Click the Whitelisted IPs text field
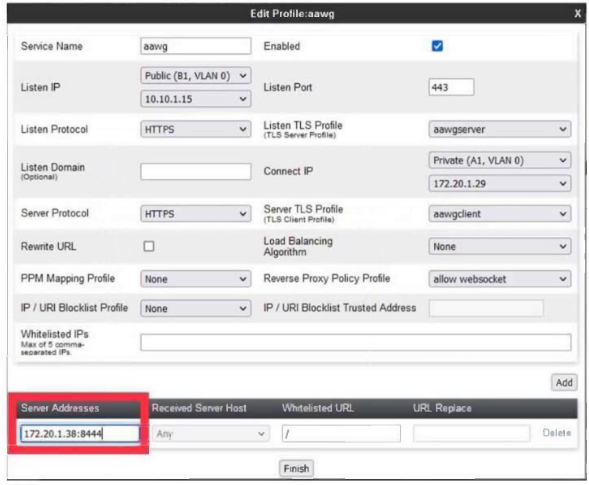Image resolution: width=589 pixels, height=485 pixels. 356,342
